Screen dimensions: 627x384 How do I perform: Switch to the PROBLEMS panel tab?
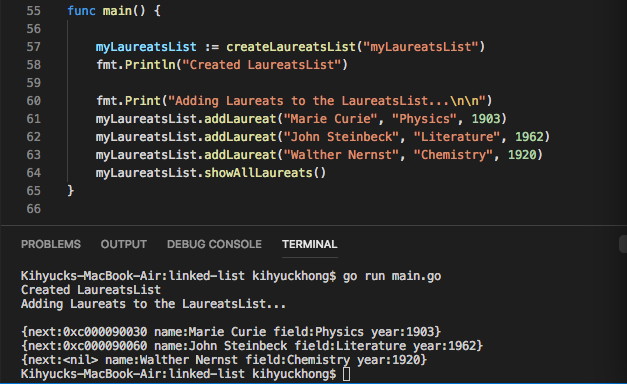[x=51, y=244]
